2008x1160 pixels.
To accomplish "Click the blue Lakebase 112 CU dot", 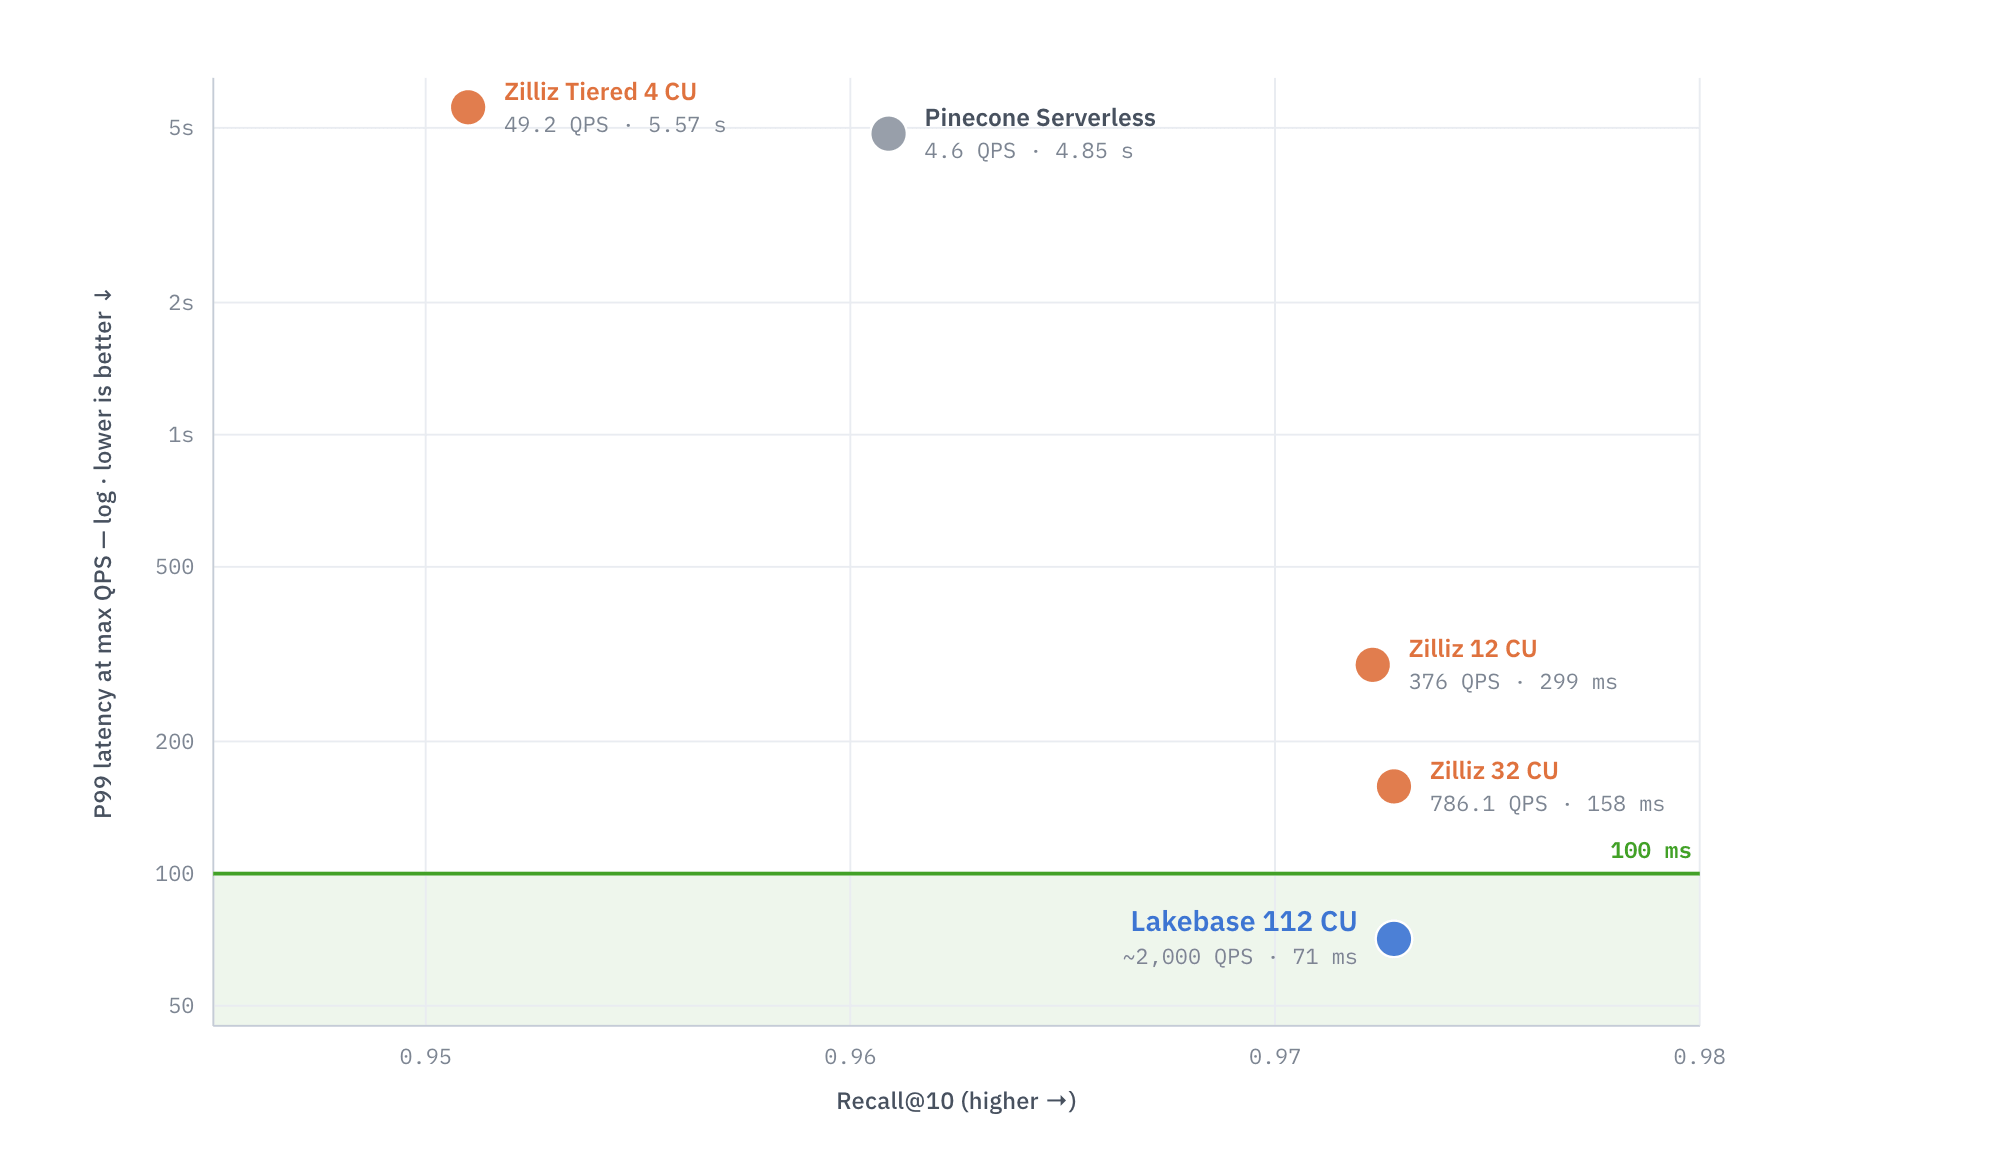I will 1393,938.
